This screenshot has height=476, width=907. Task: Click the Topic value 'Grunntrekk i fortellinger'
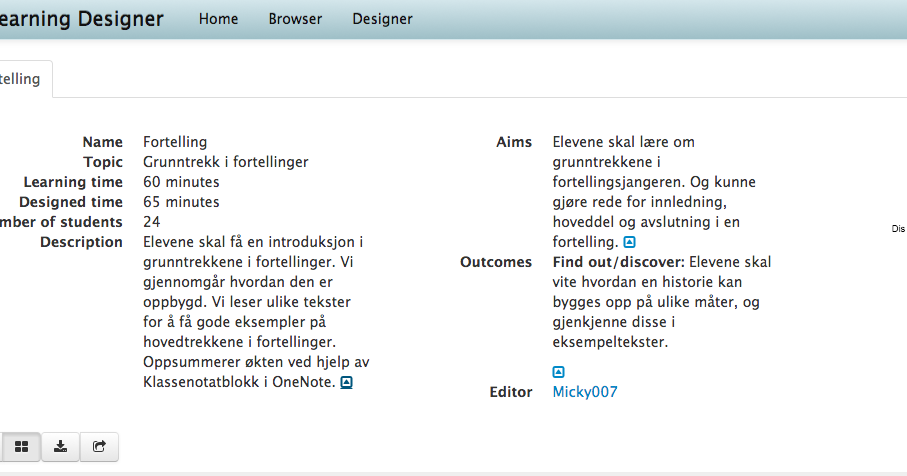[225, 162]
